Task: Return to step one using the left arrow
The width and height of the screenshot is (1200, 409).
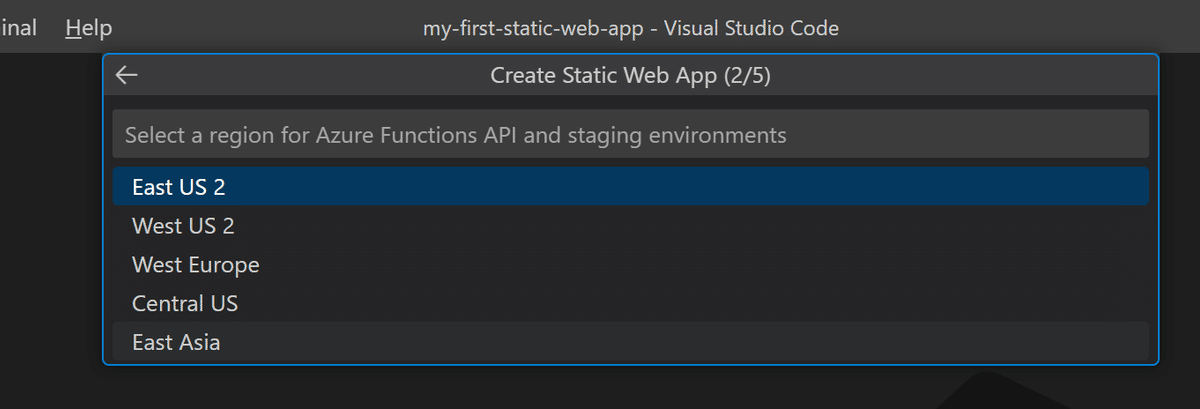Action: [x=127, y=76]
